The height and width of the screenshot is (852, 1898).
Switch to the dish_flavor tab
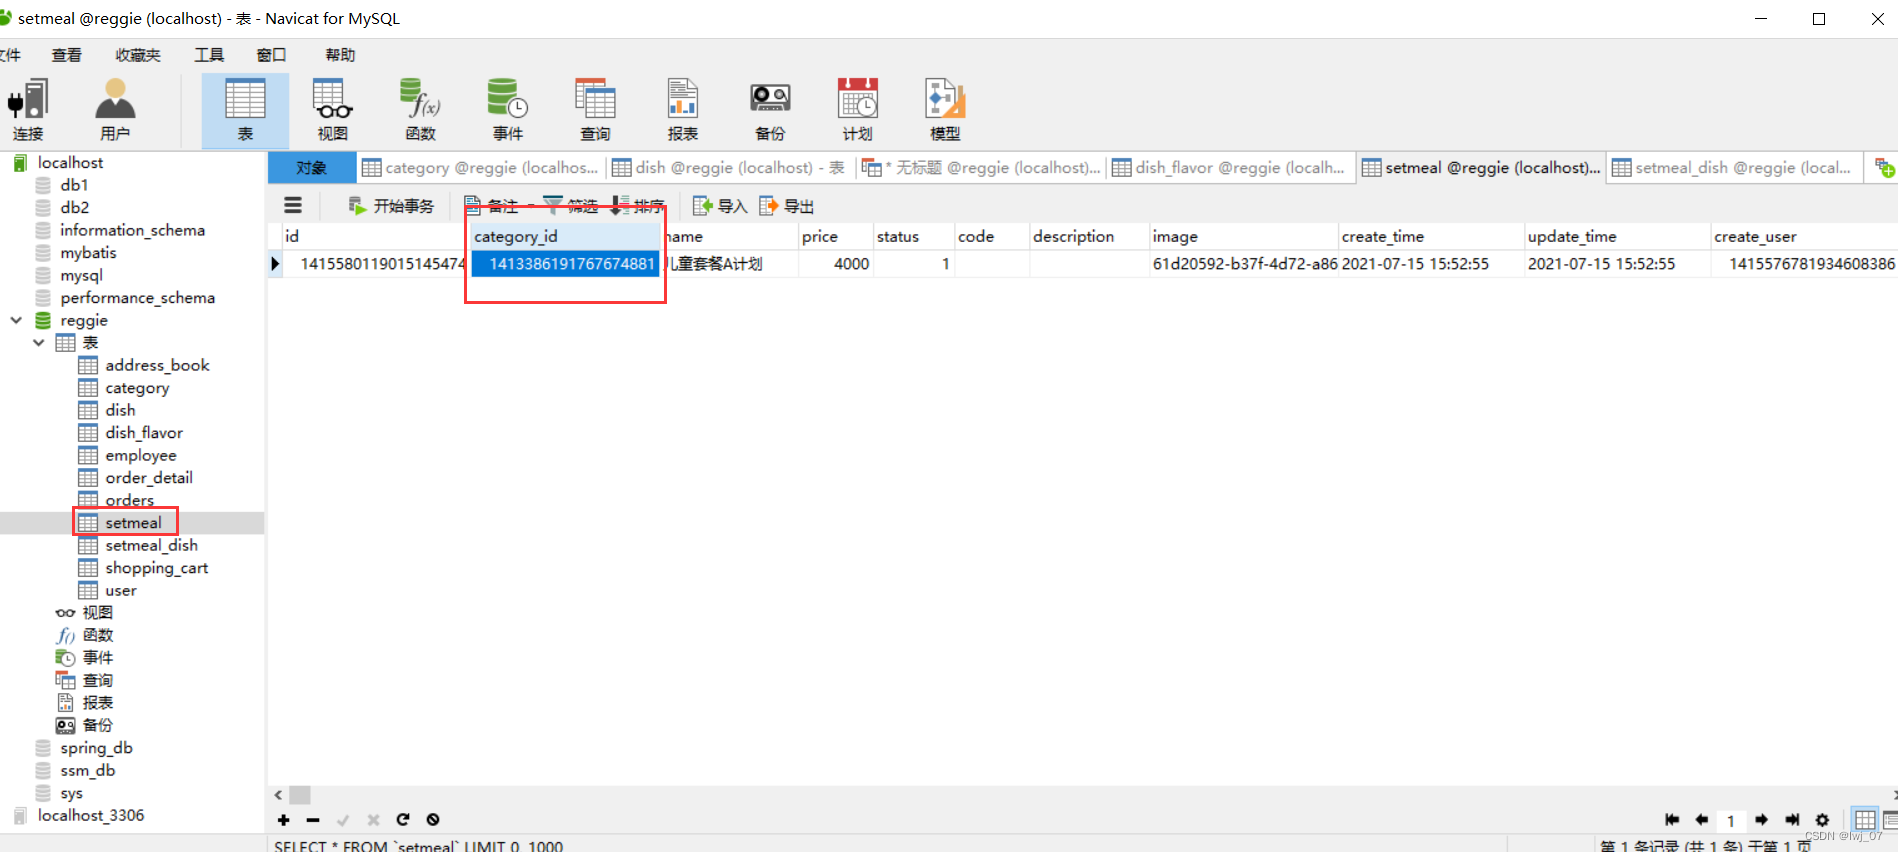[x=1230, y=168]
